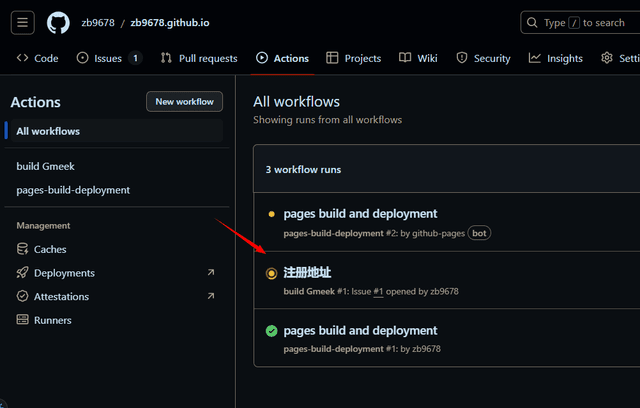The height and width of the screenshot is (408, 640).
Task: Open the hamburger navigation menu
Action: 23,22
